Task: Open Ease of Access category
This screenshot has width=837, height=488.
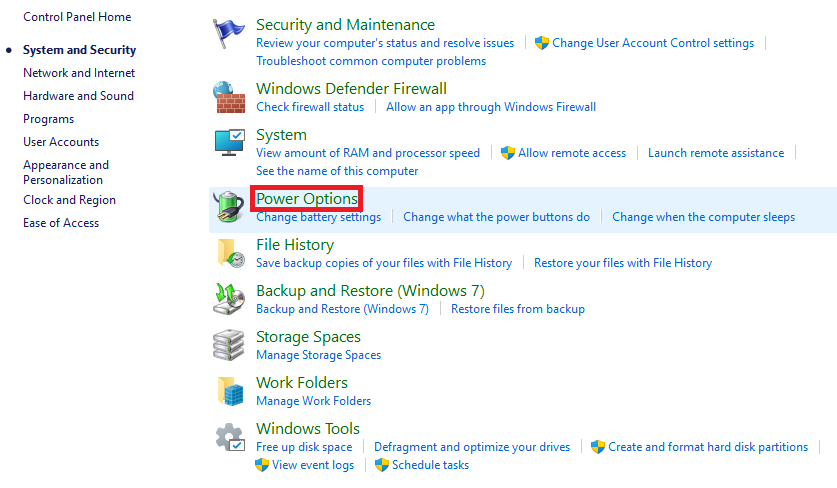Action: pyautogui.click(x=61, y=223)
